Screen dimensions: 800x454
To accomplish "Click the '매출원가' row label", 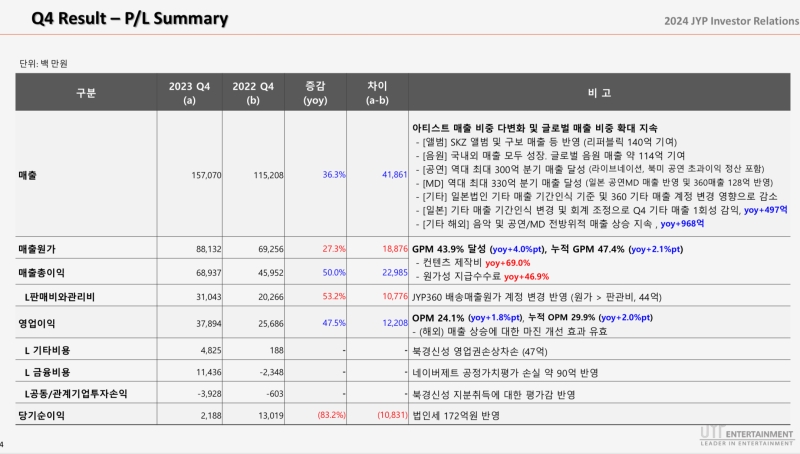I will [x=37, y=249].
